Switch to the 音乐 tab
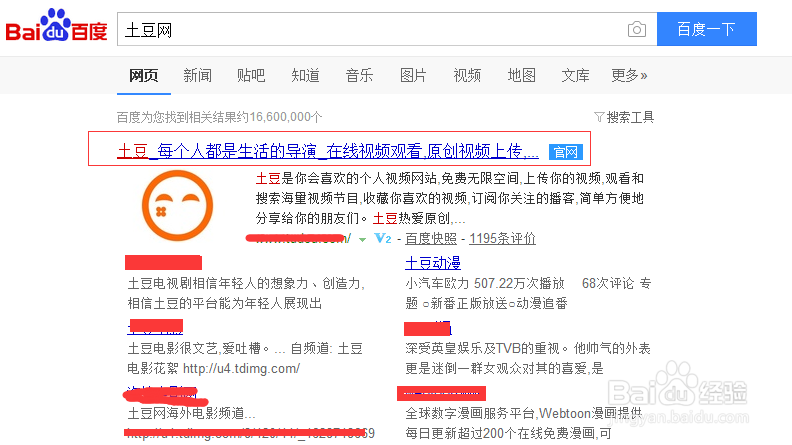The width and height of the screenshot is (792, 445). [359, 76]
